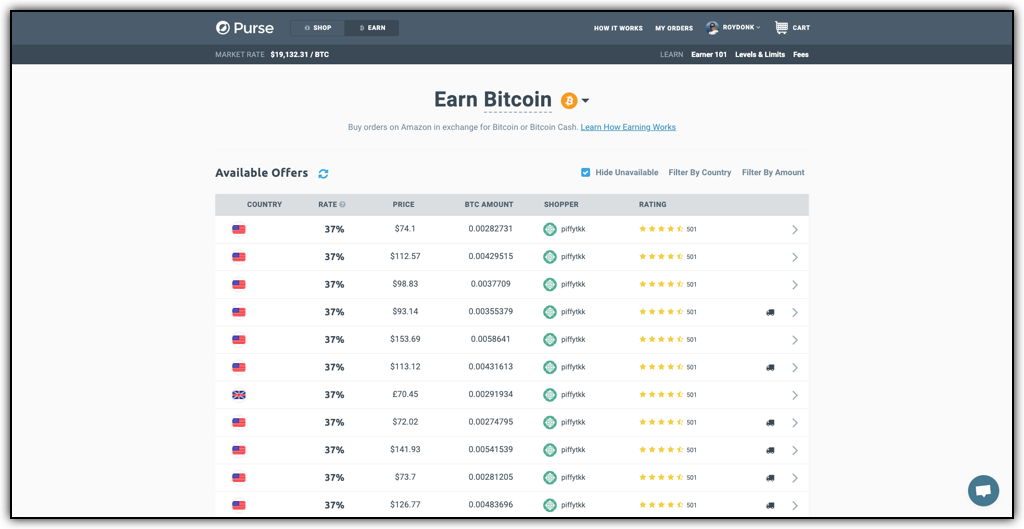The image size is (1024, 529).
Task: Click the truck icon in $73.7 row
Action: pos(770,478)
